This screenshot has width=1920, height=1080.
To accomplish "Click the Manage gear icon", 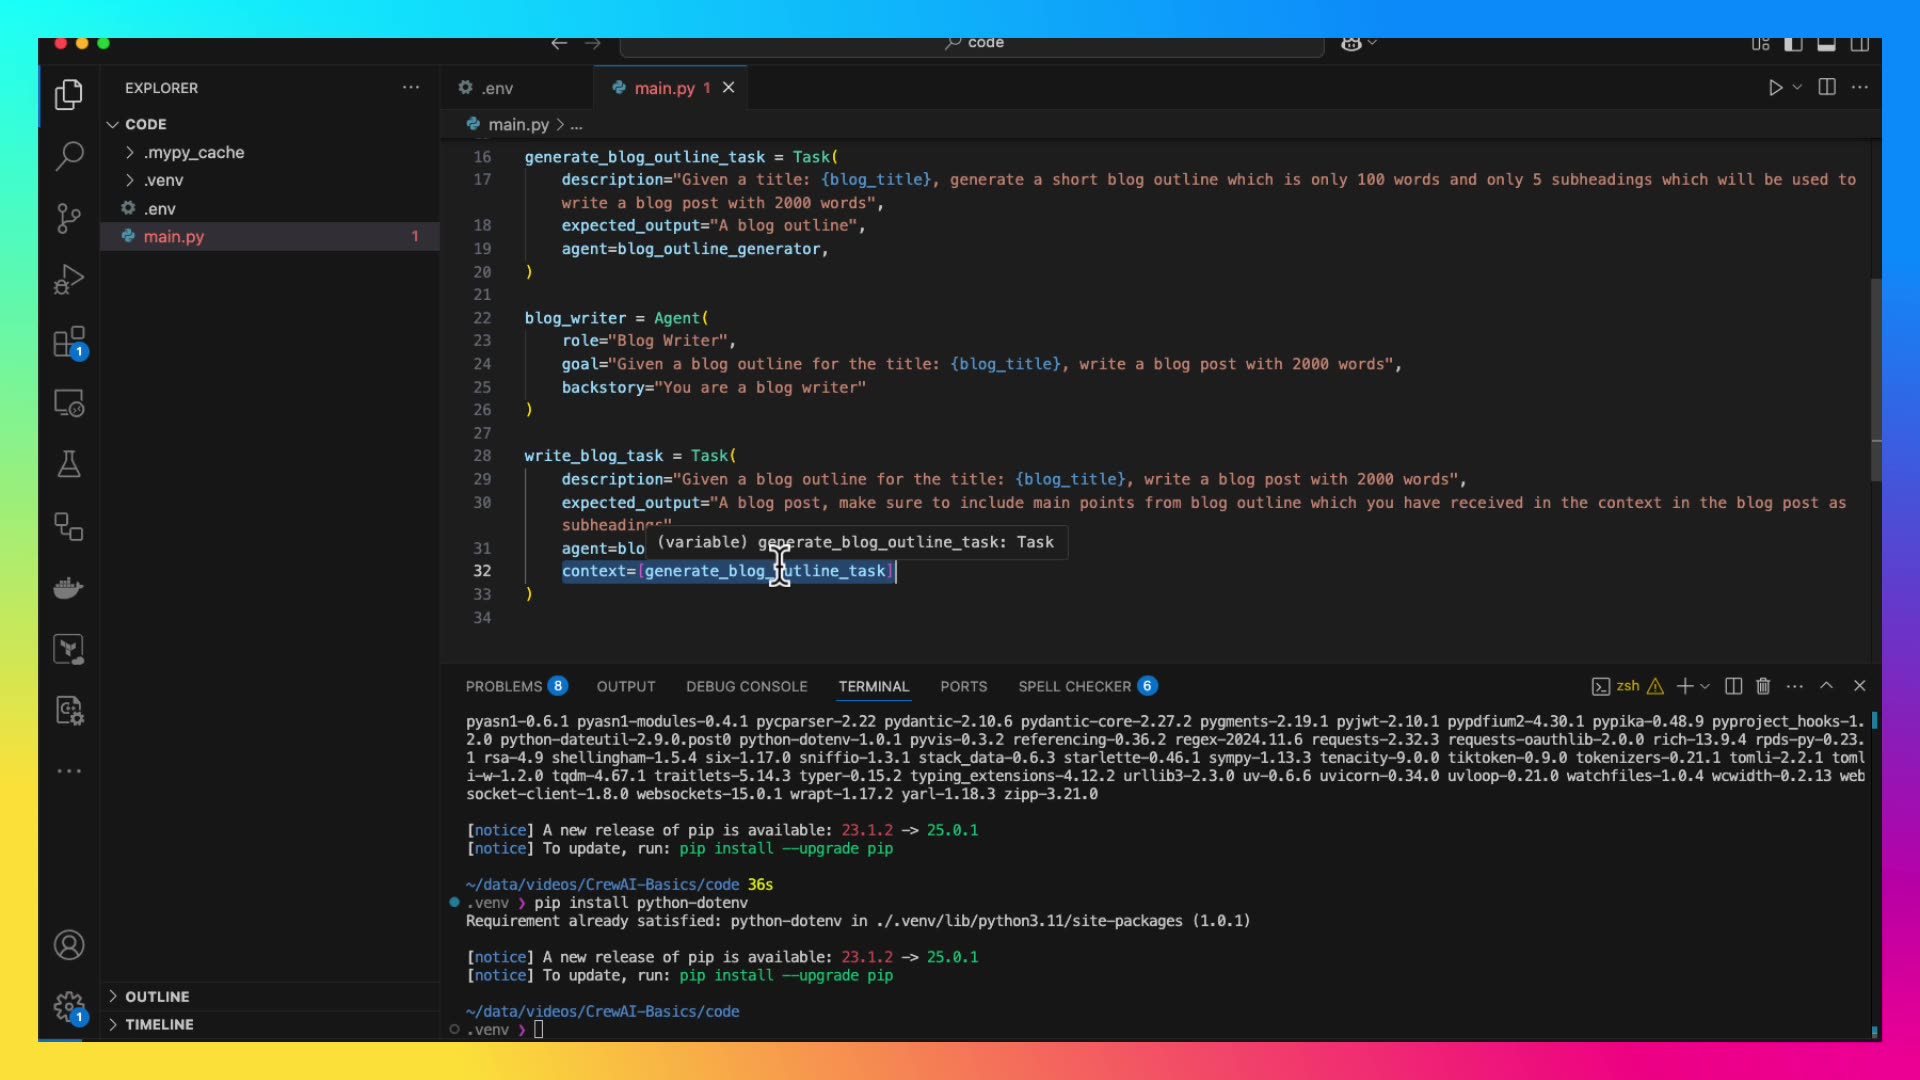I will (x=68, y=1005).
